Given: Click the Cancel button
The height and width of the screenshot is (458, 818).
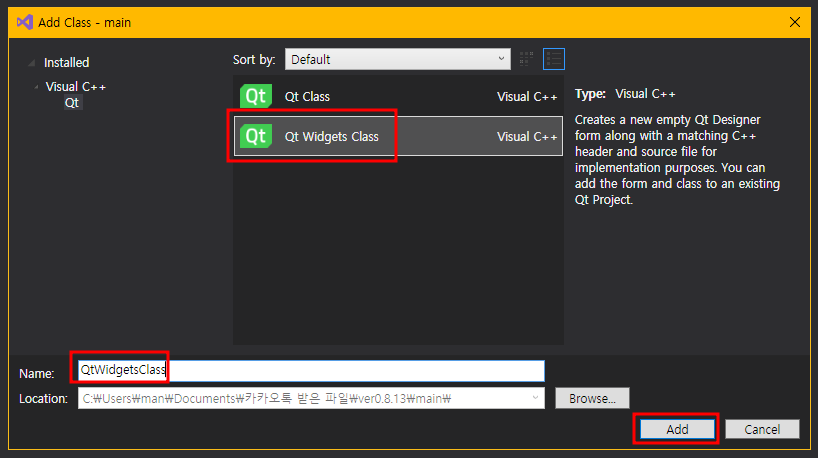Looking at the screenshot, I should tap(762, 429).
